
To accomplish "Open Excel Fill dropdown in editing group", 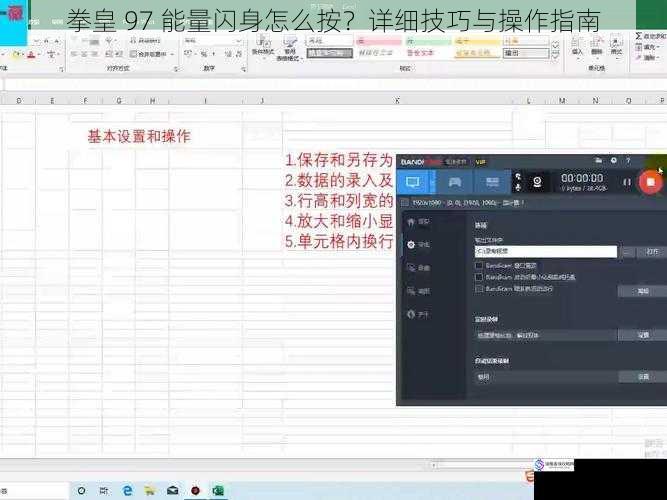I will pyautogui.click(x=650, y=47).
